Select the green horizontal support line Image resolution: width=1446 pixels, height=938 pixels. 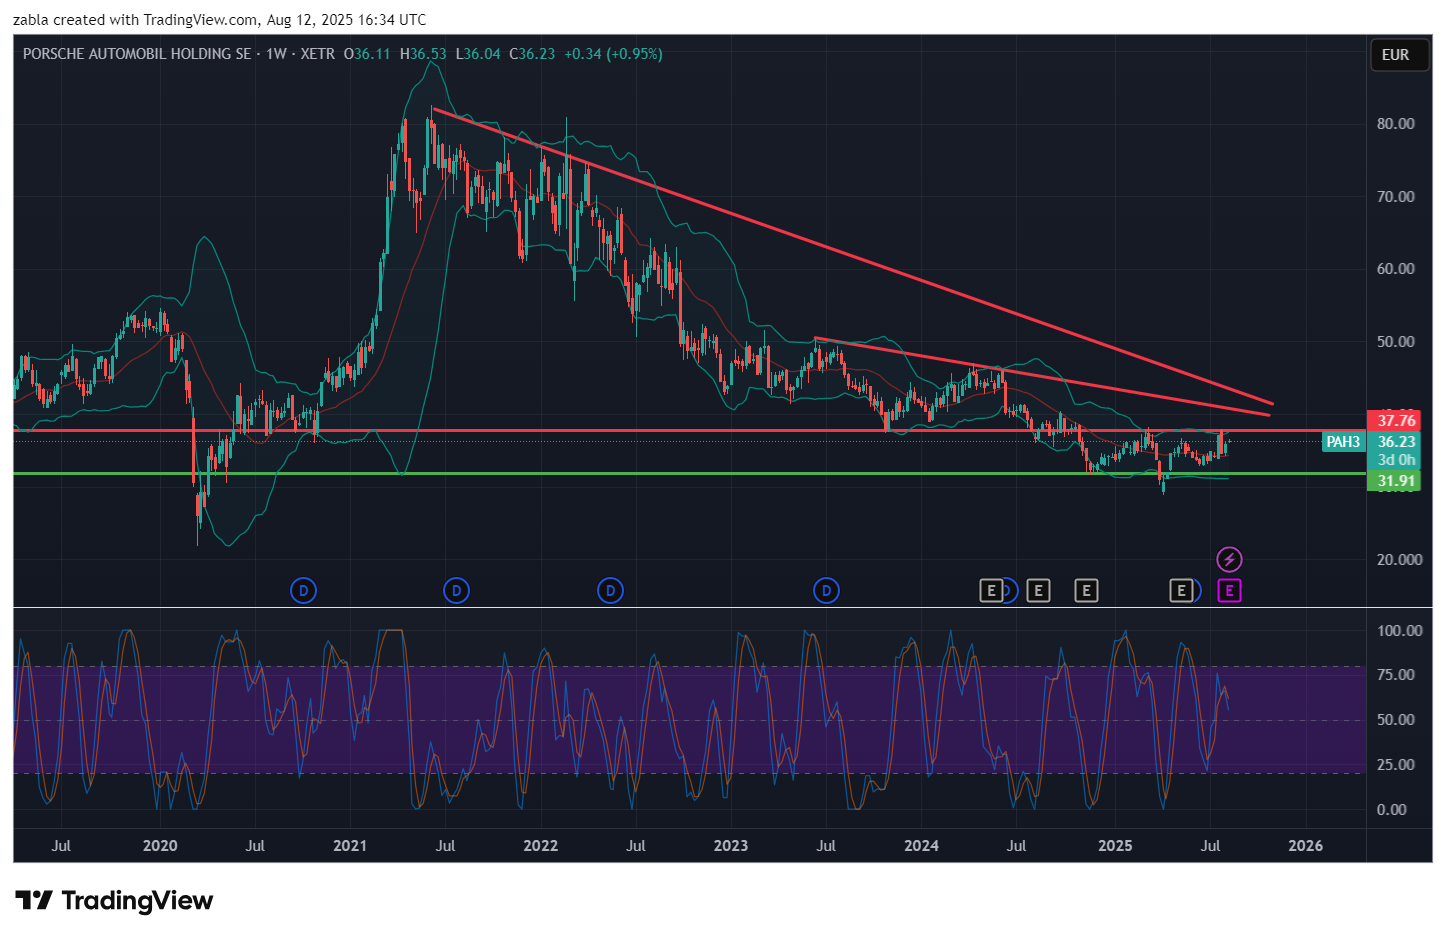tap(689, 473)
